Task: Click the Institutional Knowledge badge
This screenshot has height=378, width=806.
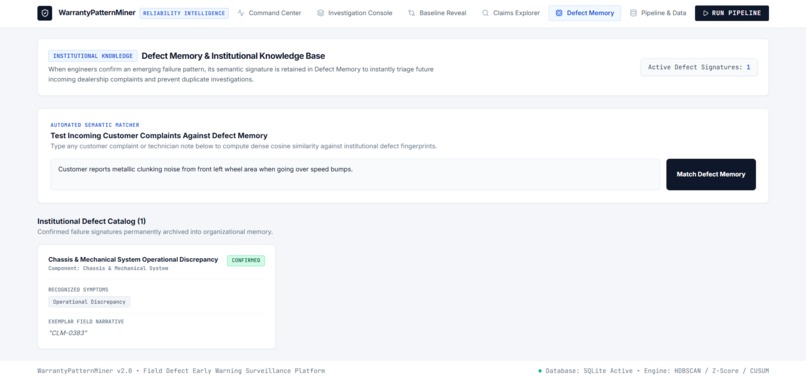Action: [93, 56]
